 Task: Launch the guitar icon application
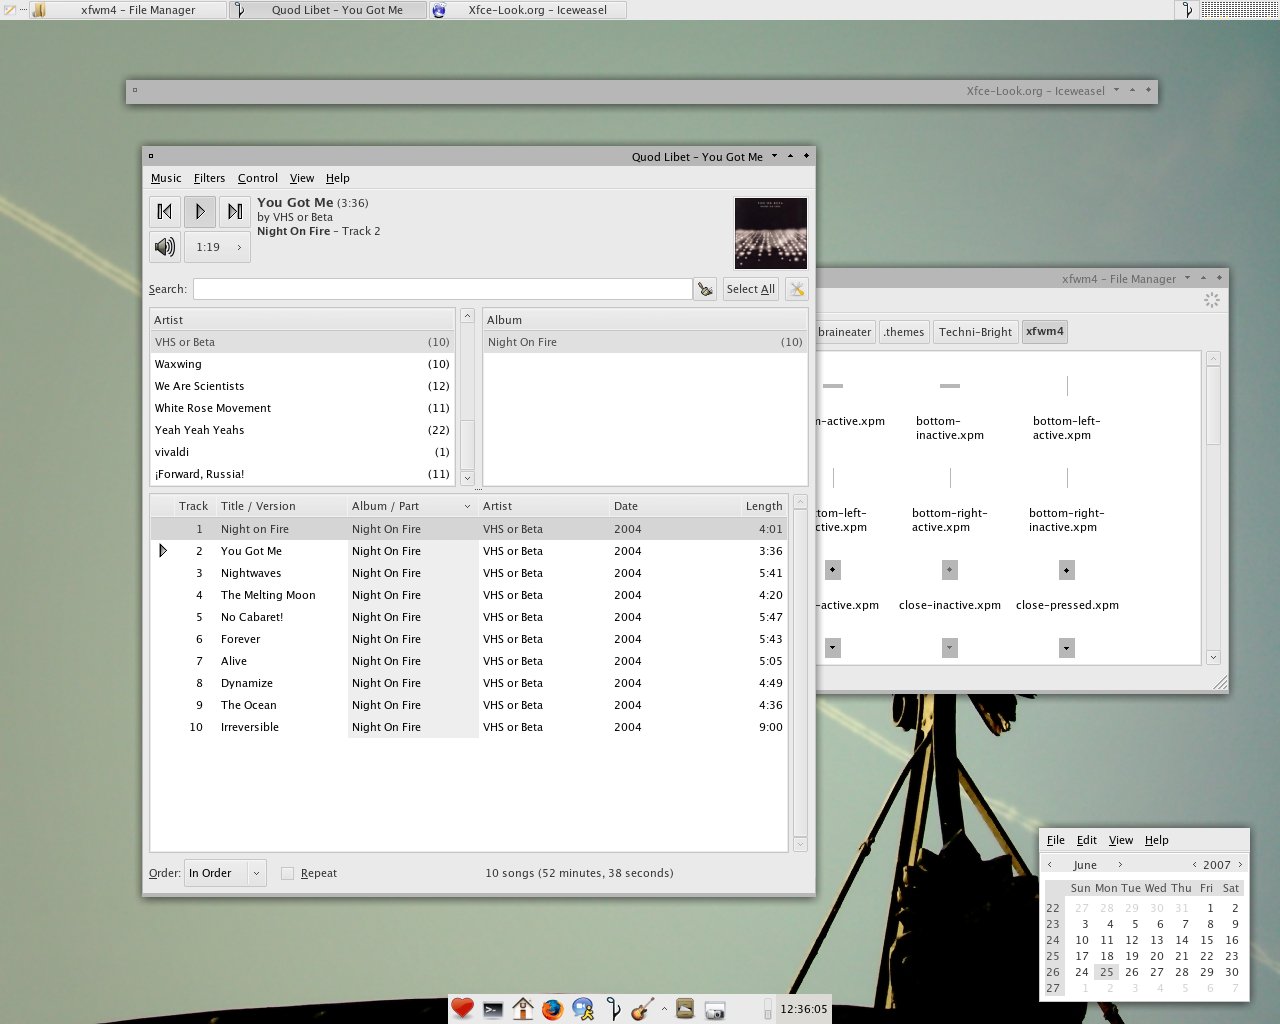click(x=642, y=1009)
